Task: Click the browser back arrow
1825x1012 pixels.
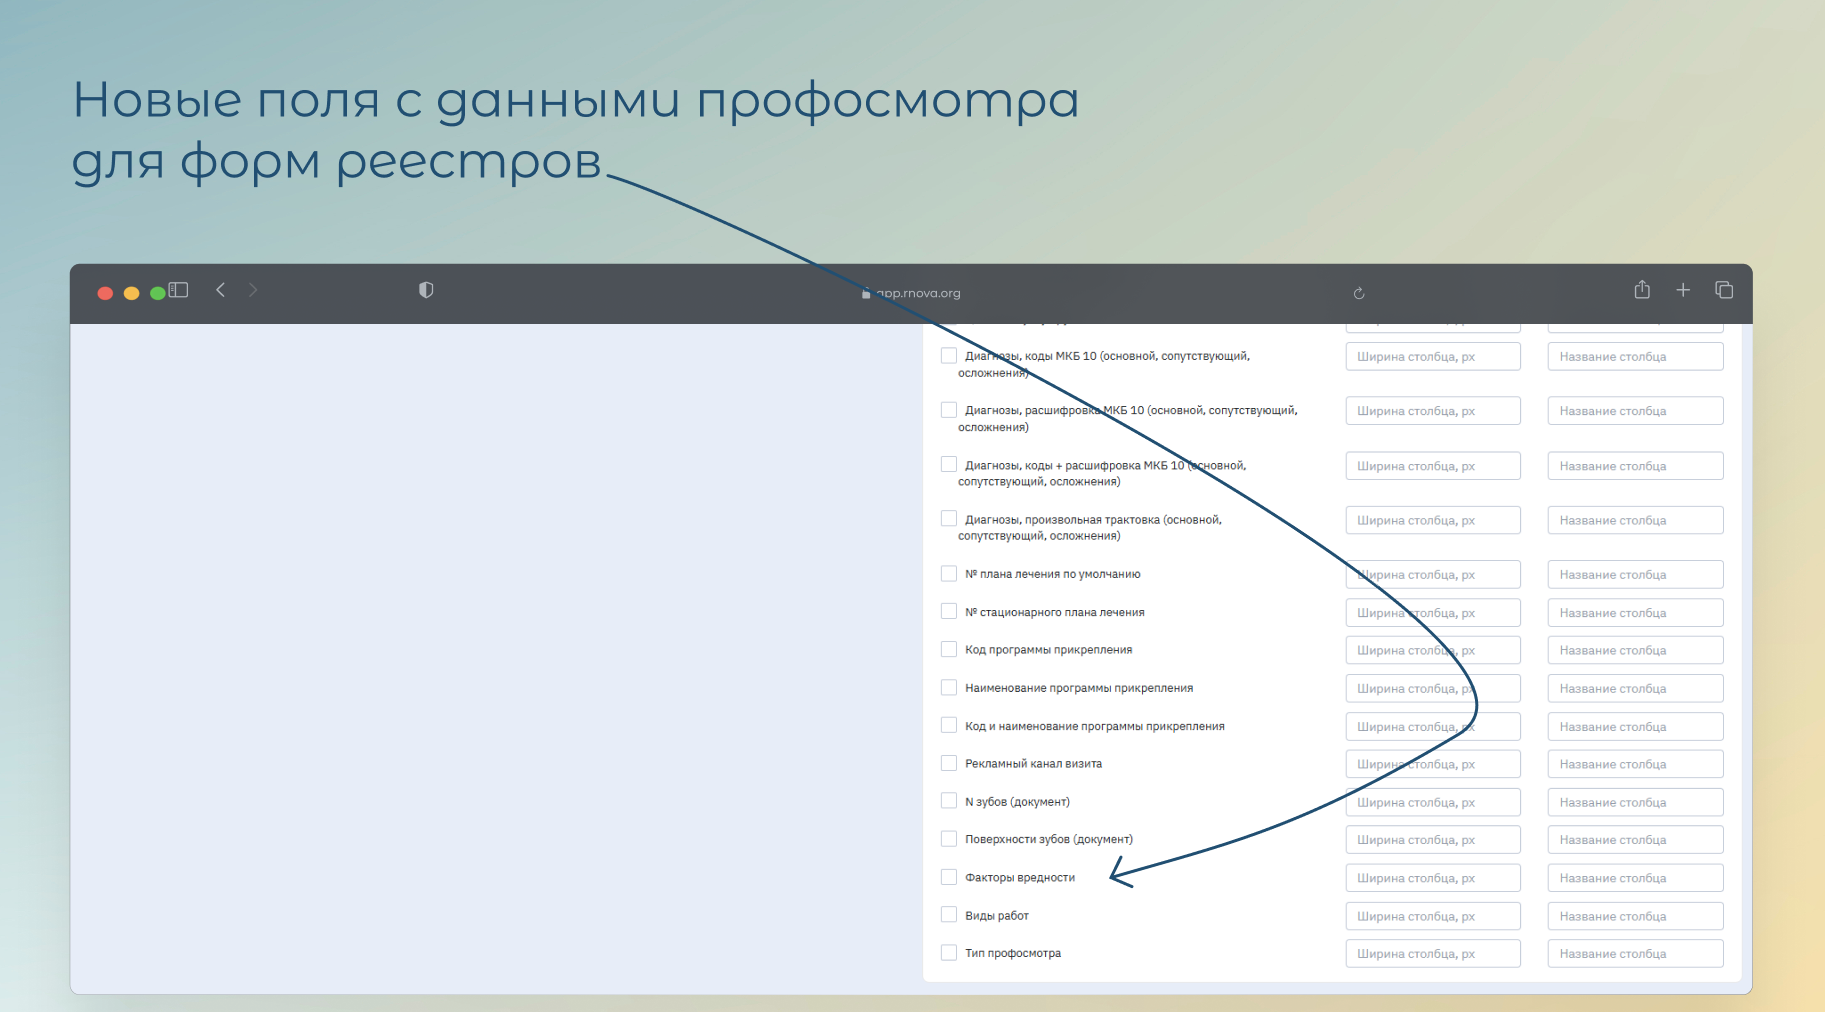Action: [x=220, y=290]
